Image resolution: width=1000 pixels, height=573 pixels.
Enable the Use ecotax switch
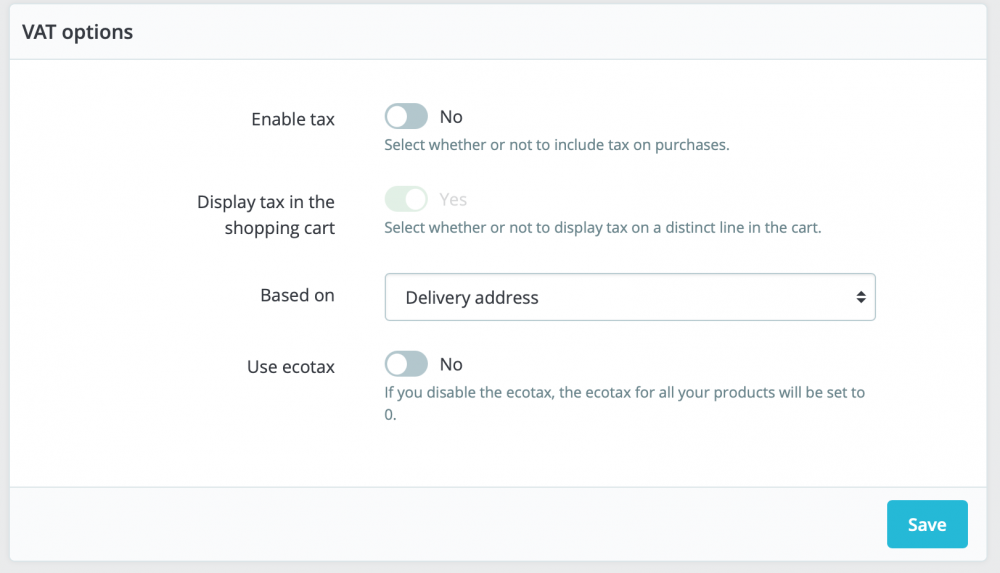coord(406,364)
